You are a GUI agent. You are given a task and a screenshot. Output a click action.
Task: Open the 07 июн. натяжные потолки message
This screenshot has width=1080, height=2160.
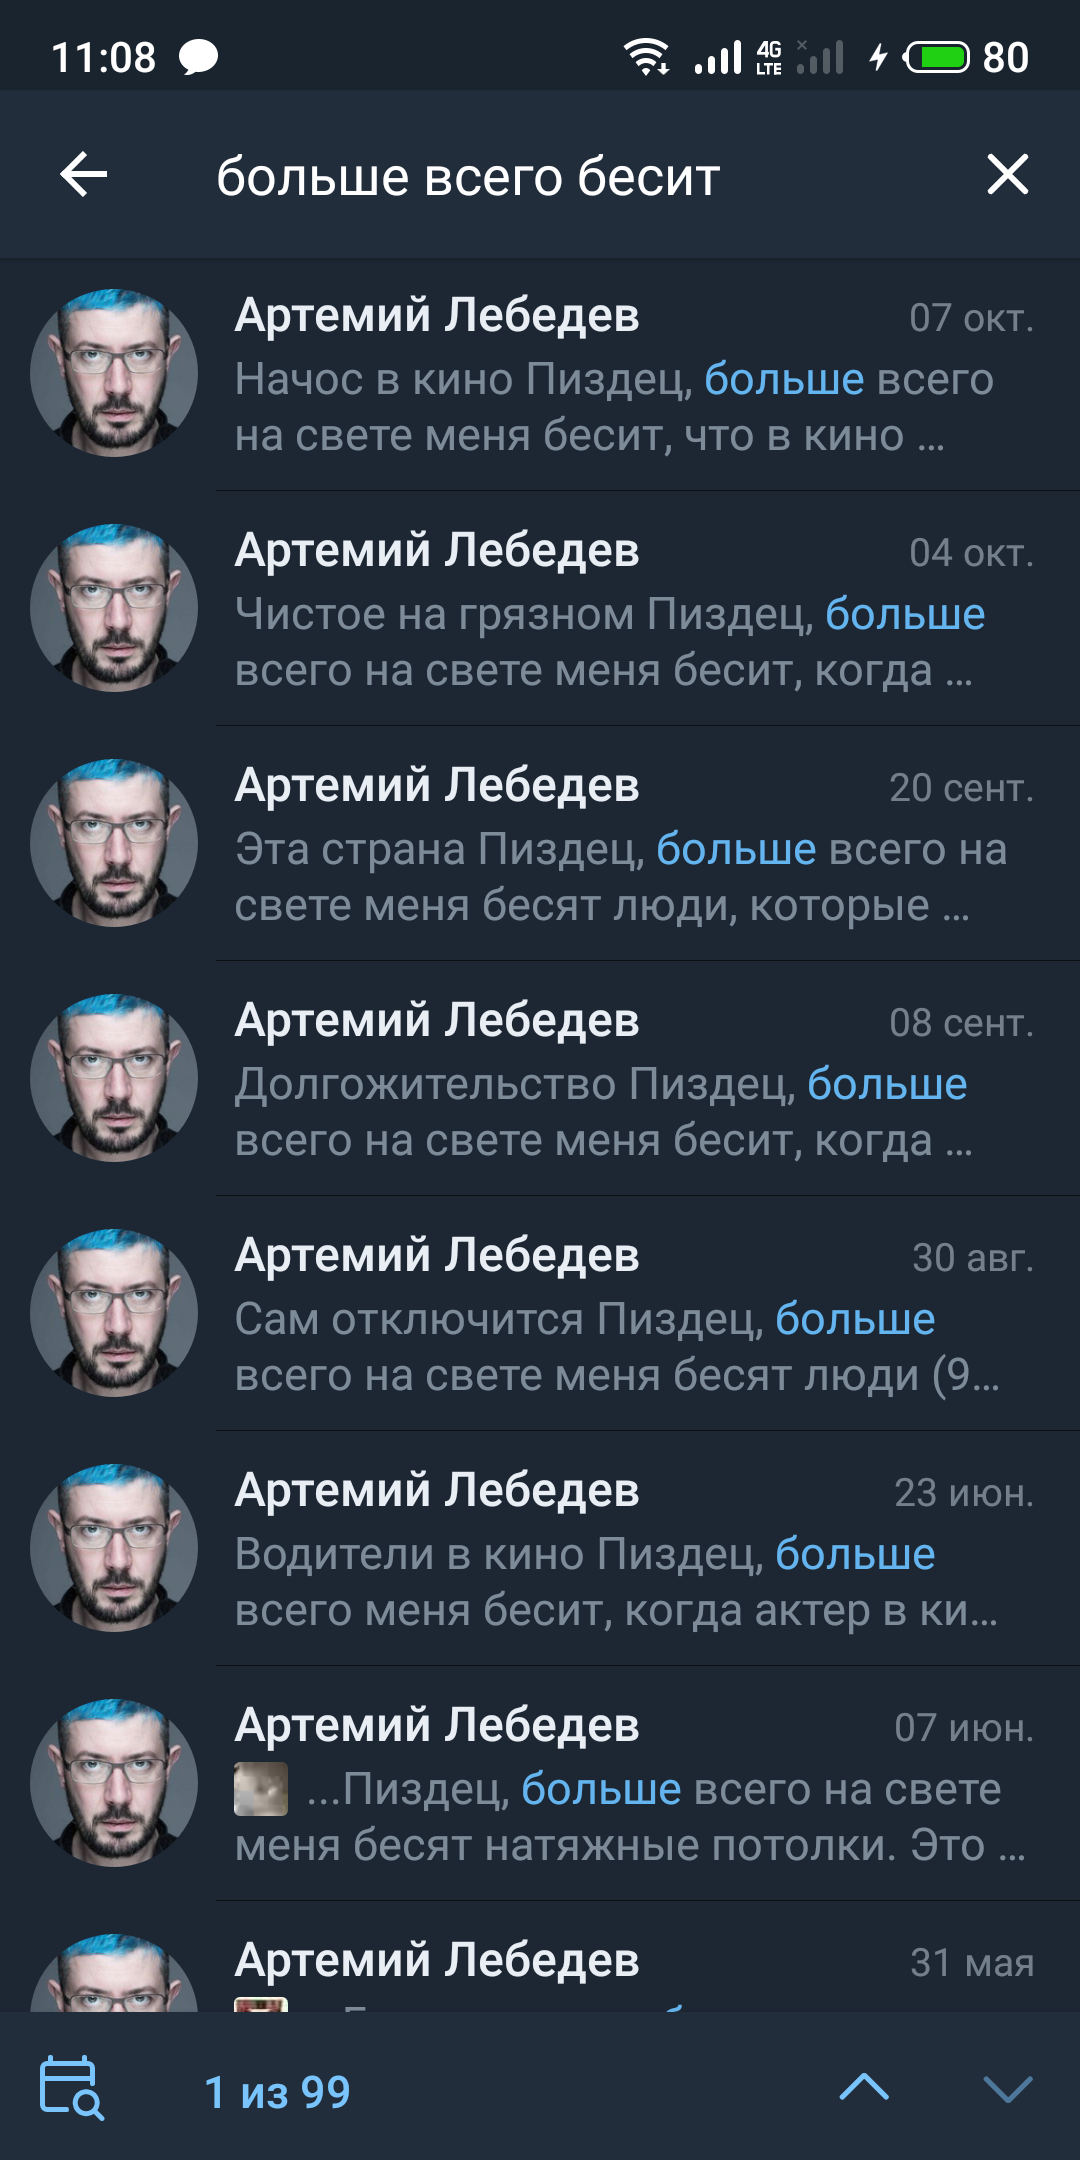[540, 1784]
